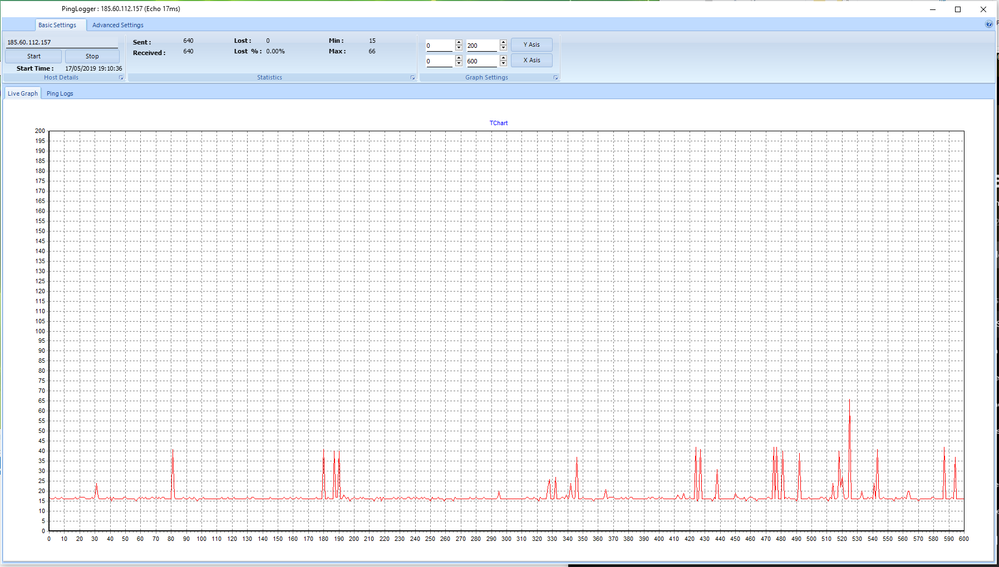
Task: Open the Graph Settings dialog launcher
Action: point(554,77)
